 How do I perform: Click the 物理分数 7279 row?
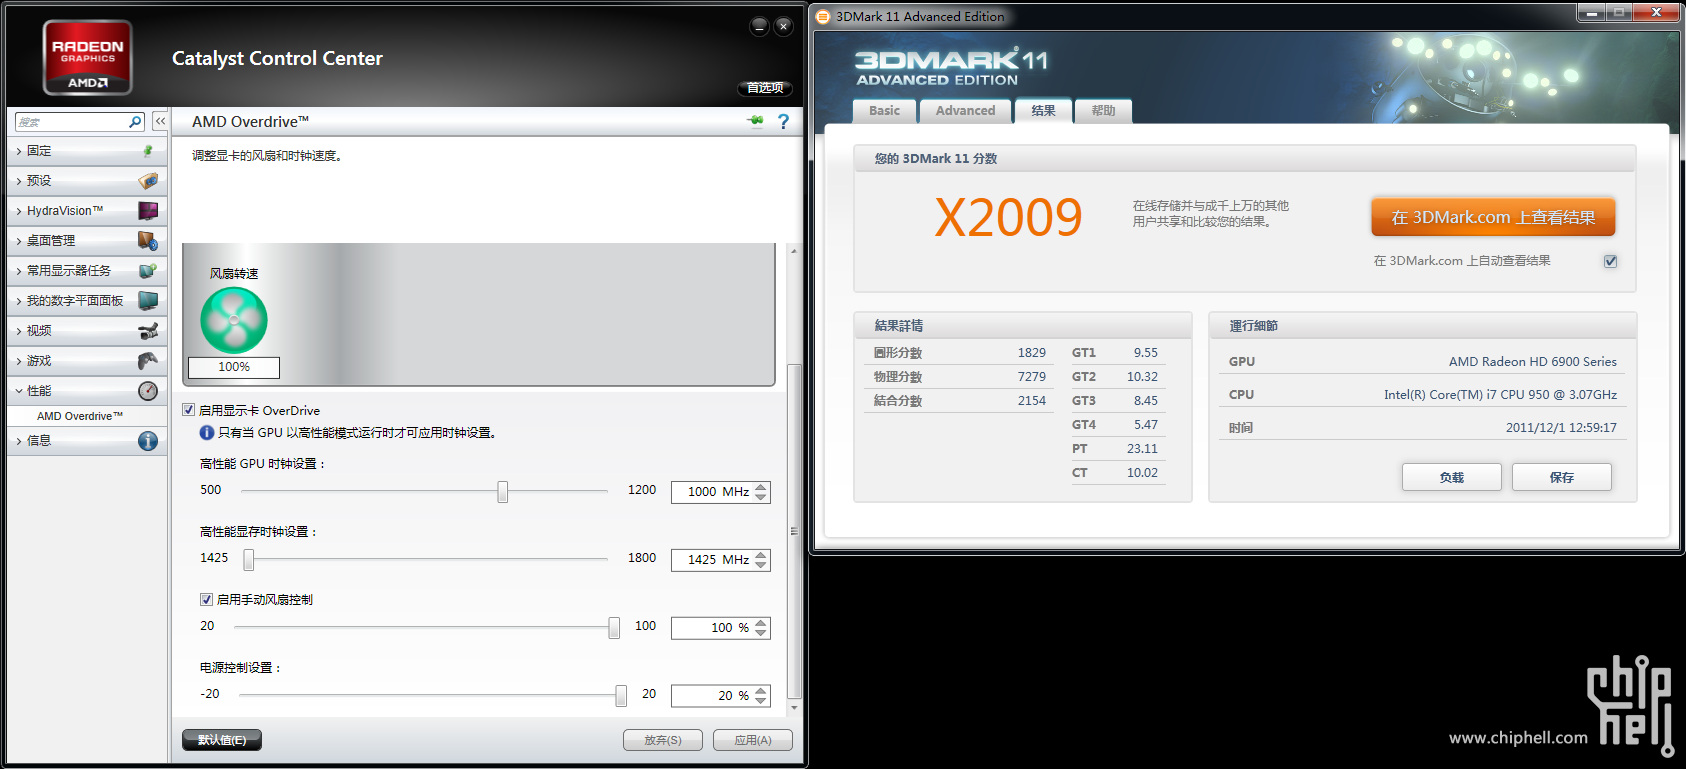(x=960, y=377)
